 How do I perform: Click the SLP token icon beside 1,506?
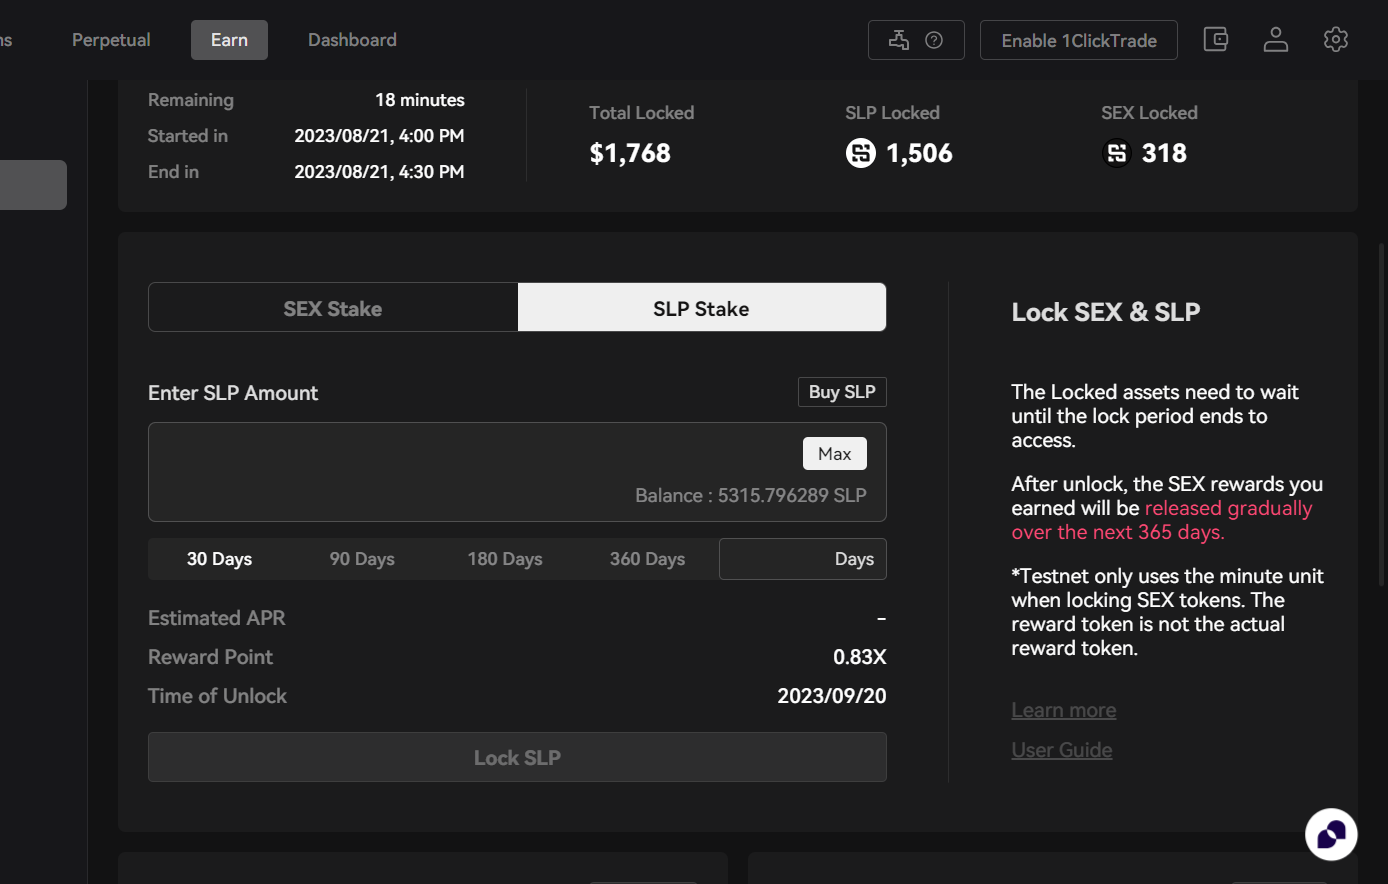[861, 153]
